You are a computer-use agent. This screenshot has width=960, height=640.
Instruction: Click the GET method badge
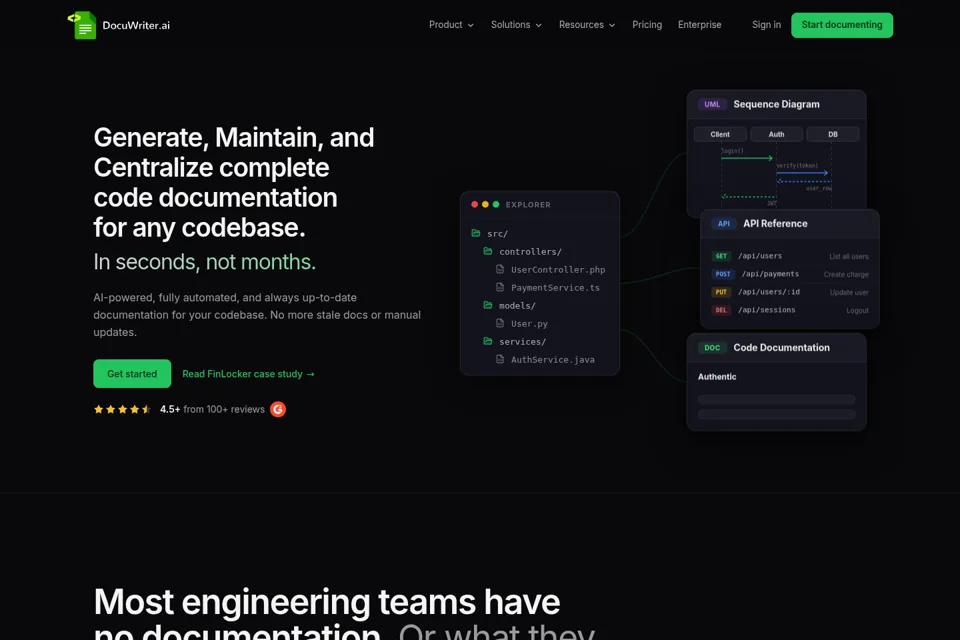pos(721,256)
